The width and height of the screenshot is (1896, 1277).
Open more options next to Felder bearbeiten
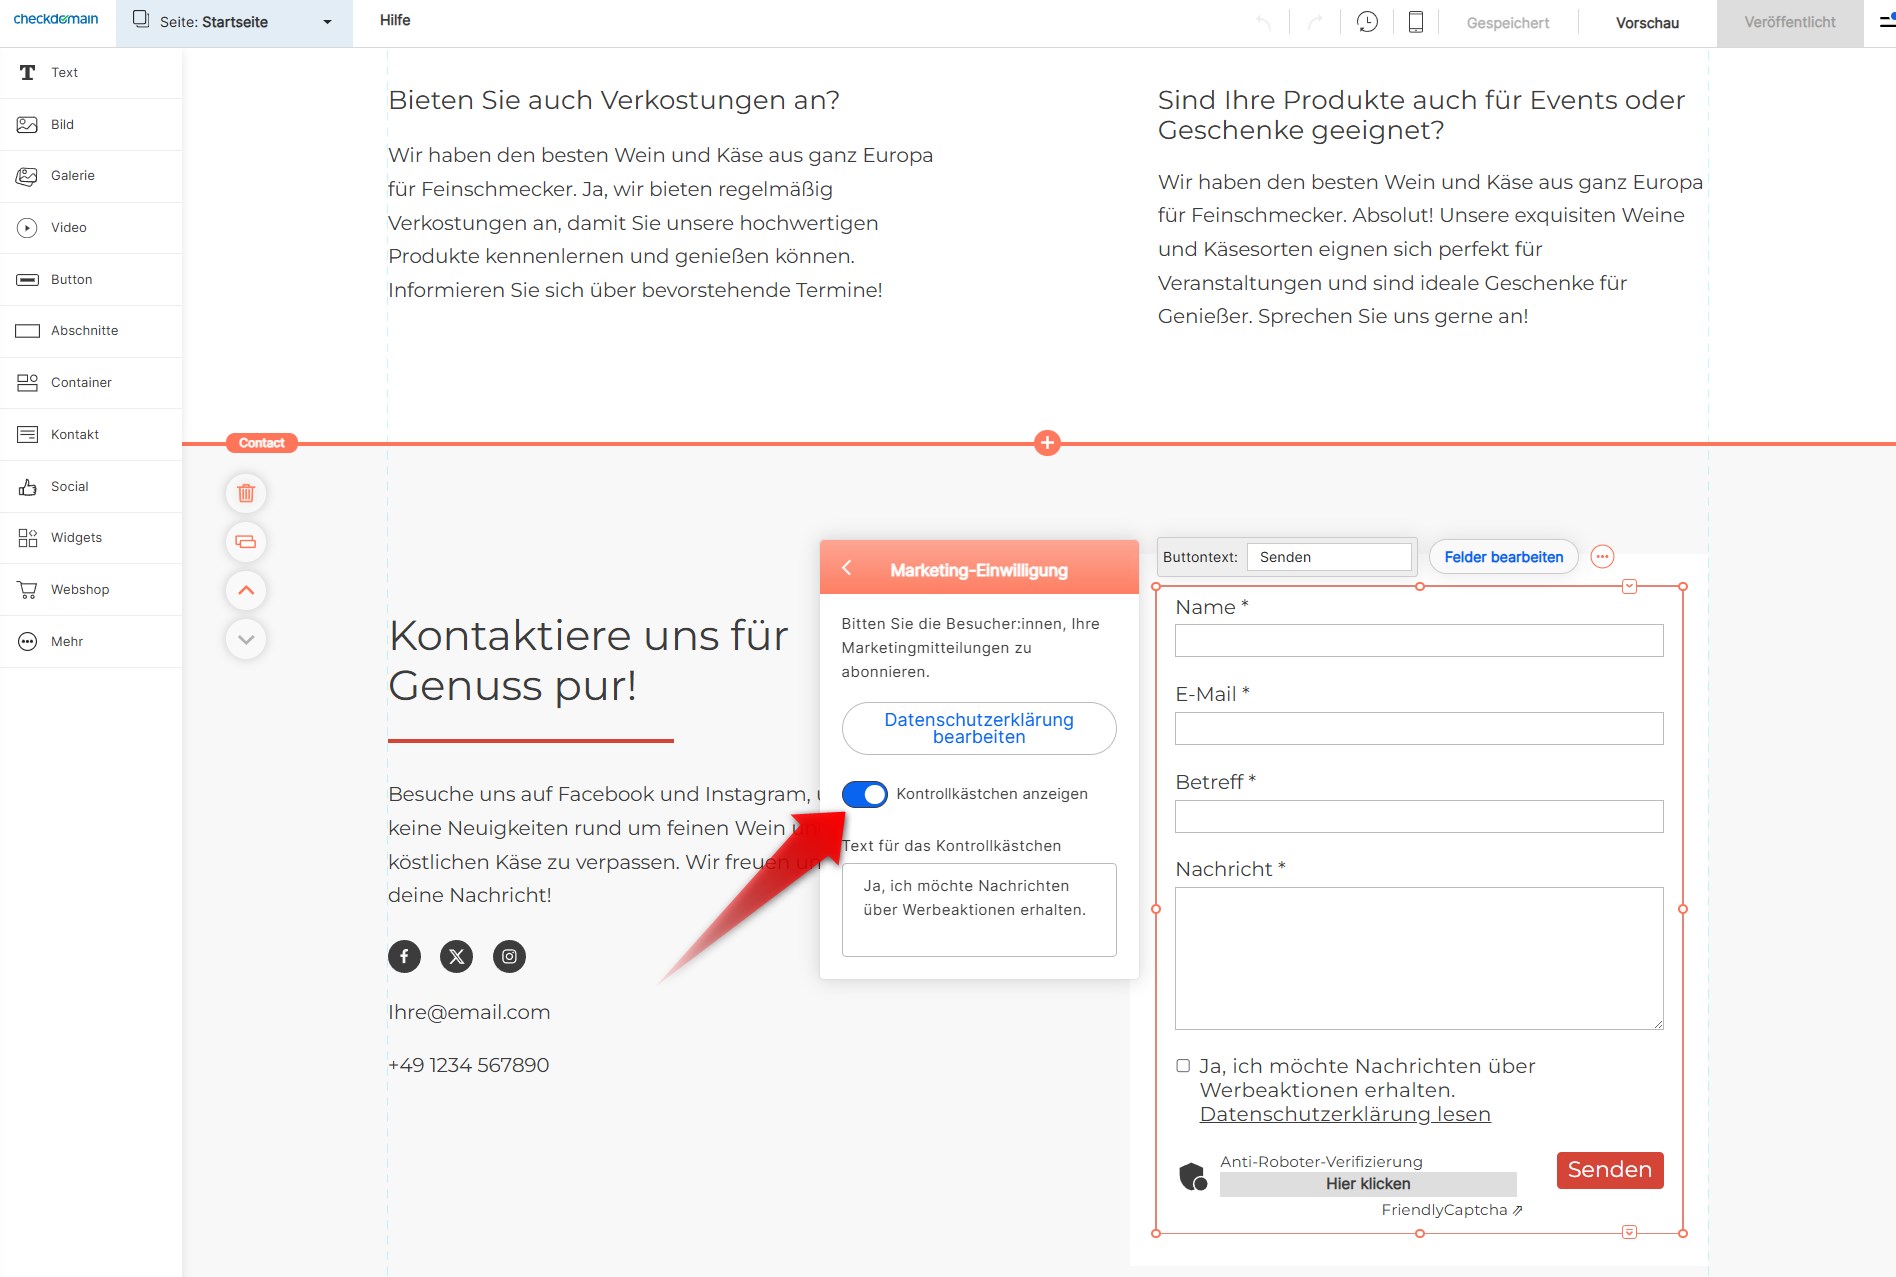tap(1602, 557)
